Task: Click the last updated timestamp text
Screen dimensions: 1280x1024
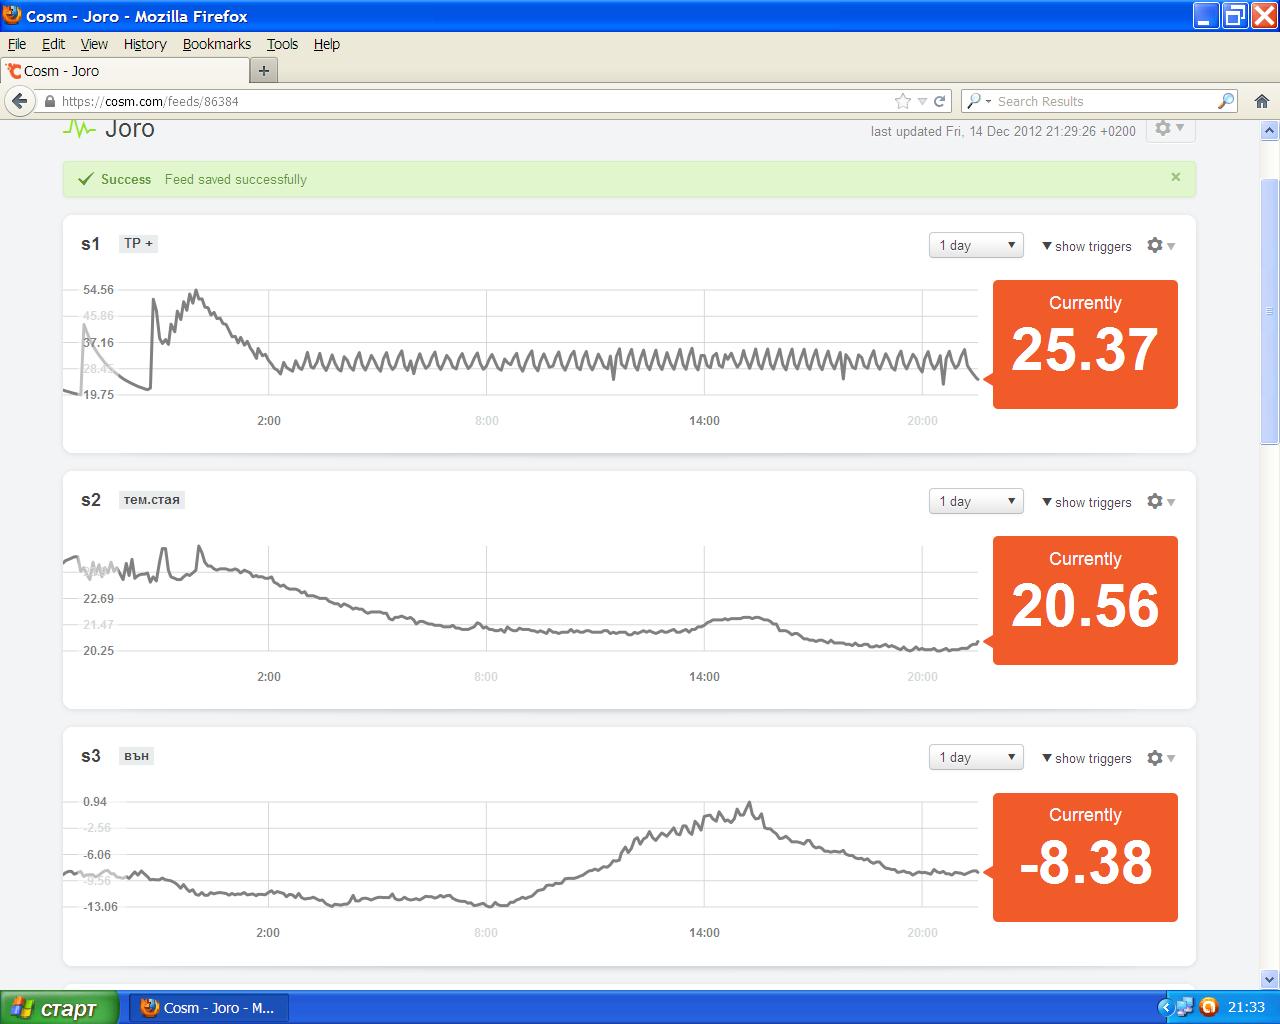Action: pyautogui.click(x=1003, y=131)
